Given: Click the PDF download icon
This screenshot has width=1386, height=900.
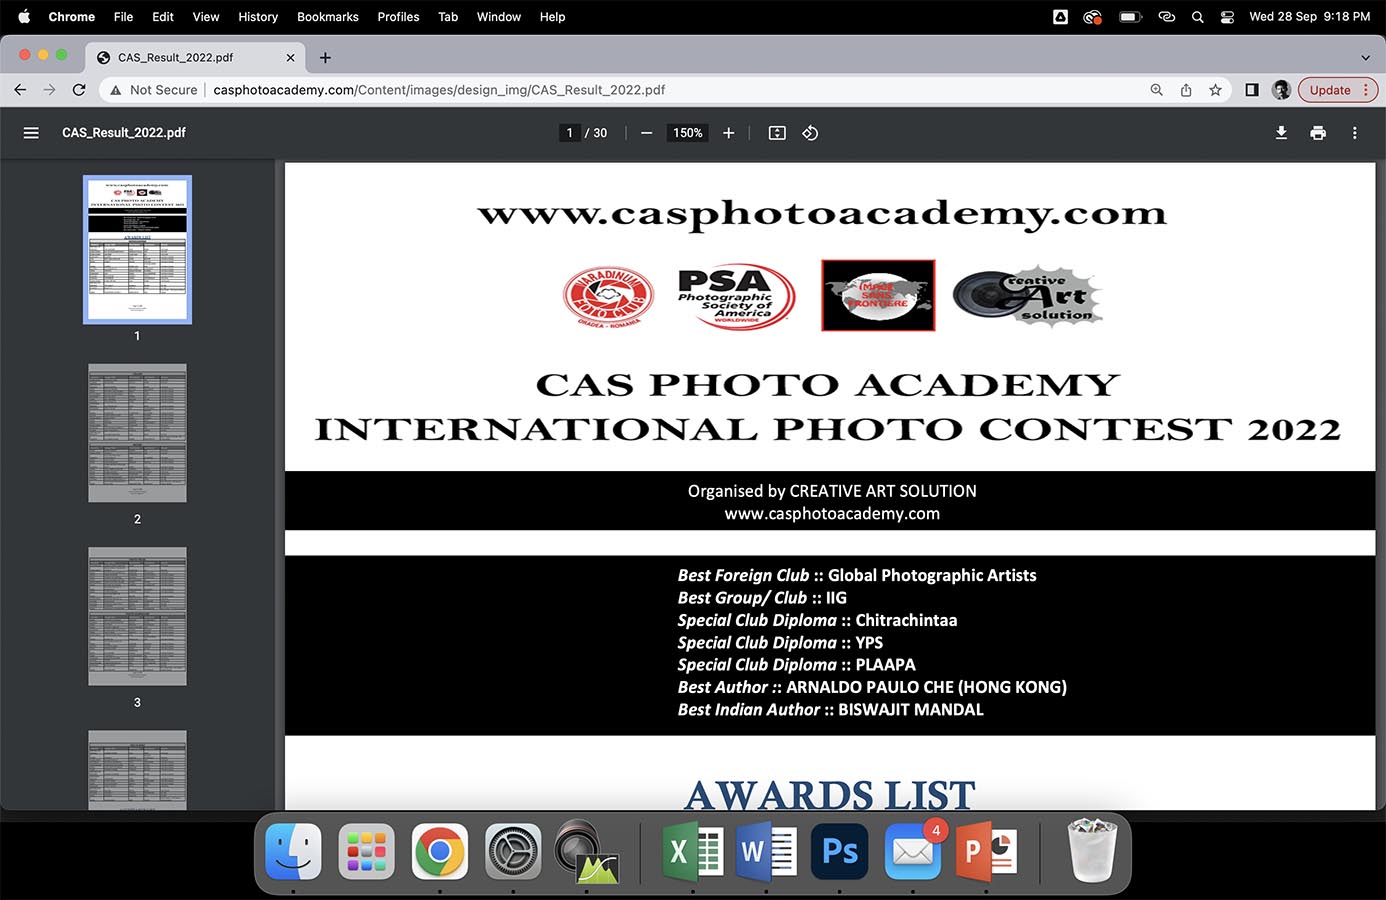Looking at the screenshot, I should (x=1281, y=133).
